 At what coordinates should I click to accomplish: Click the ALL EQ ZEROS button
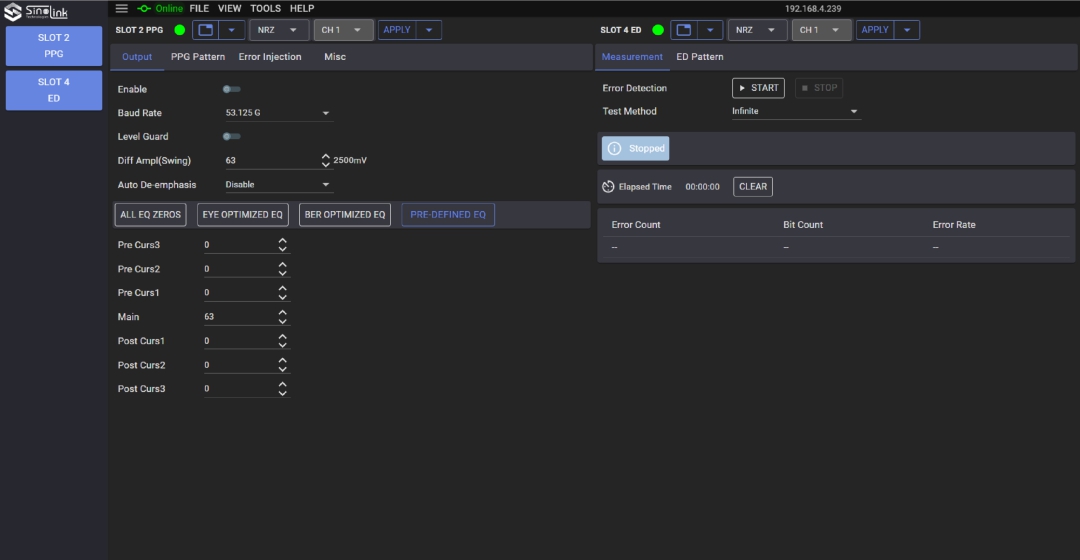click(150, 214)
